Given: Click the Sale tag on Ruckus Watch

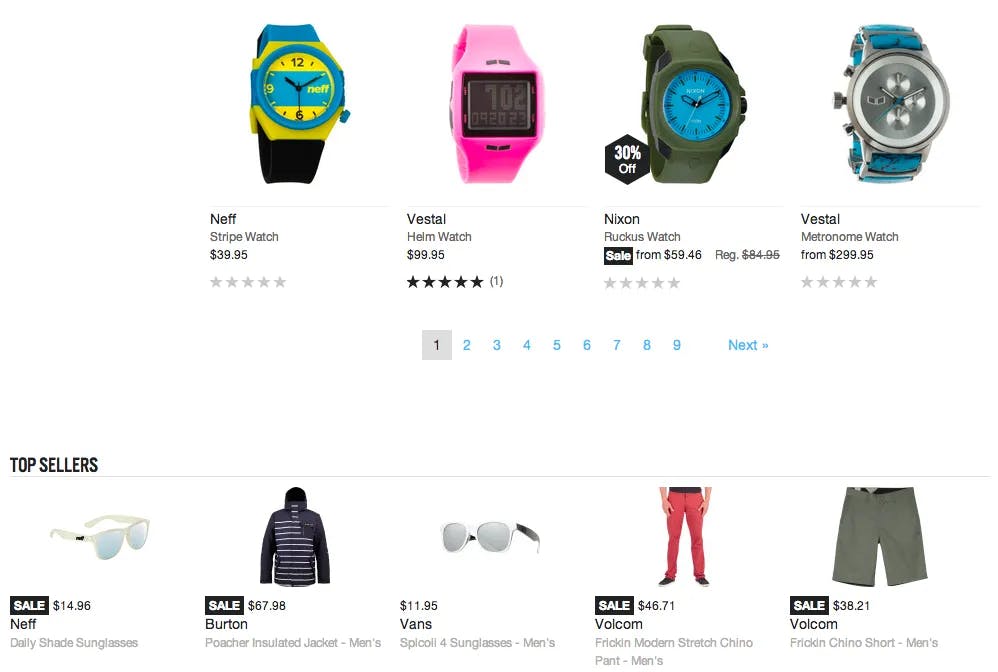Looking at the screenshot, I should [x=617, y=256].
